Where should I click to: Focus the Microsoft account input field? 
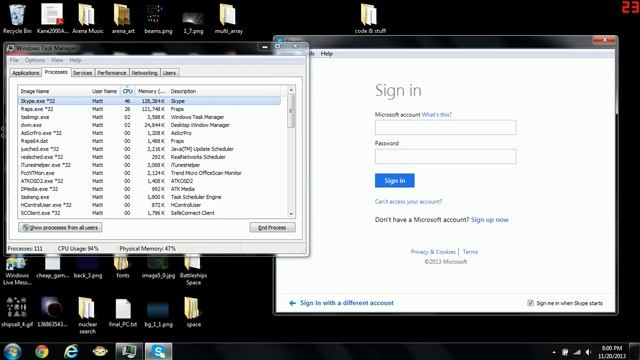445,127
